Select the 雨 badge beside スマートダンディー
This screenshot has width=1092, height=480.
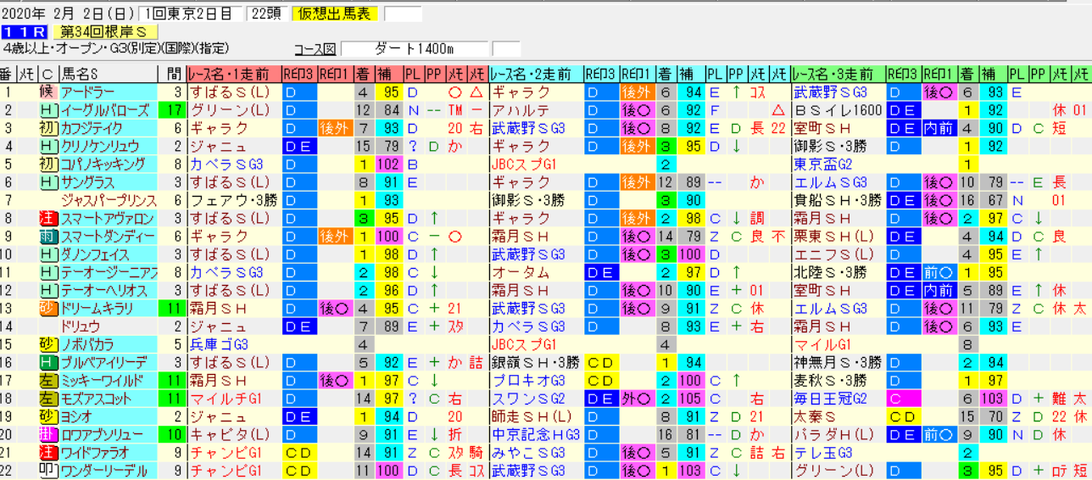click(x=47, y=236)
